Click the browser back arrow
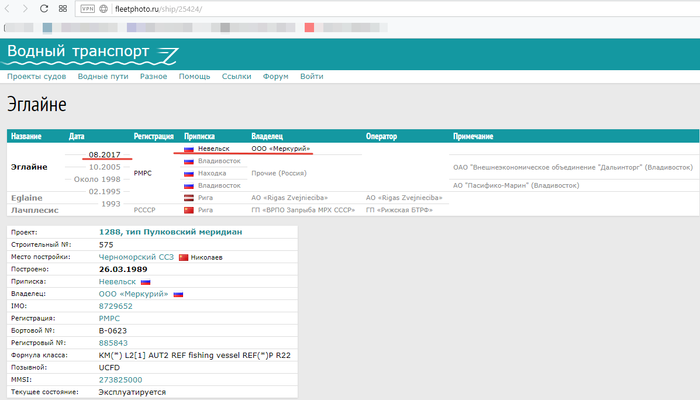The width and height of the screenshot is (700, 400). pos(9,8)
